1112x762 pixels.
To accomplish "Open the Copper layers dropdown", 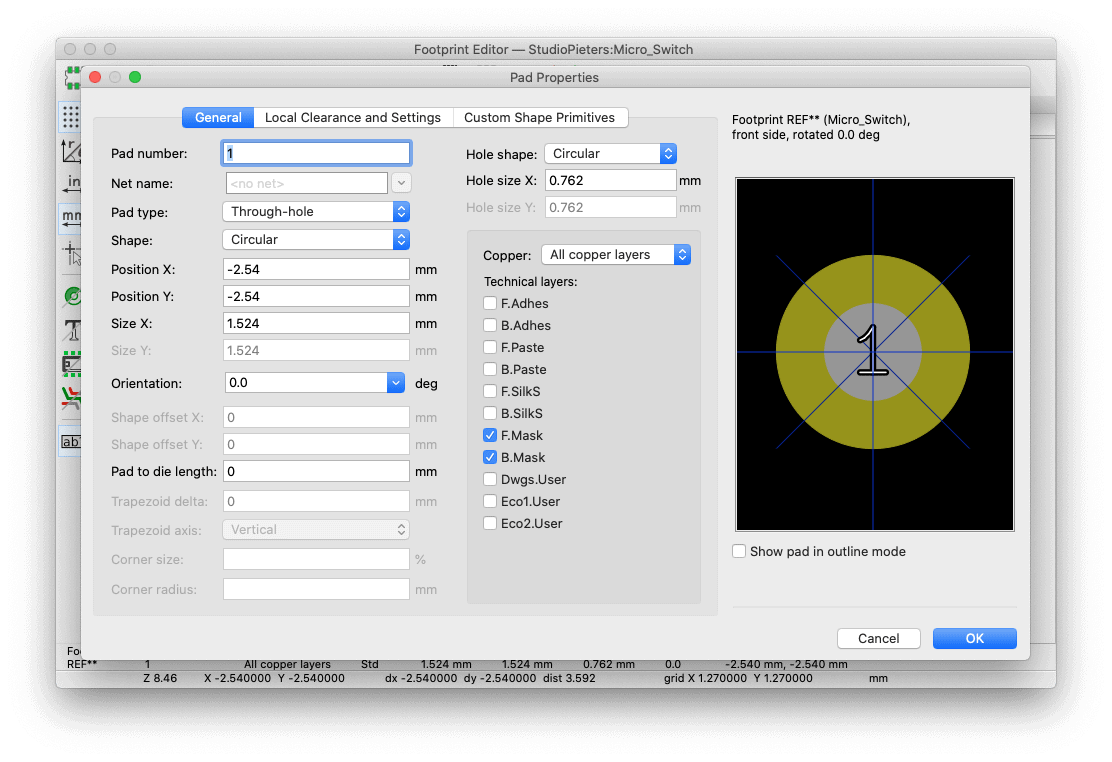I will [616, 255].
